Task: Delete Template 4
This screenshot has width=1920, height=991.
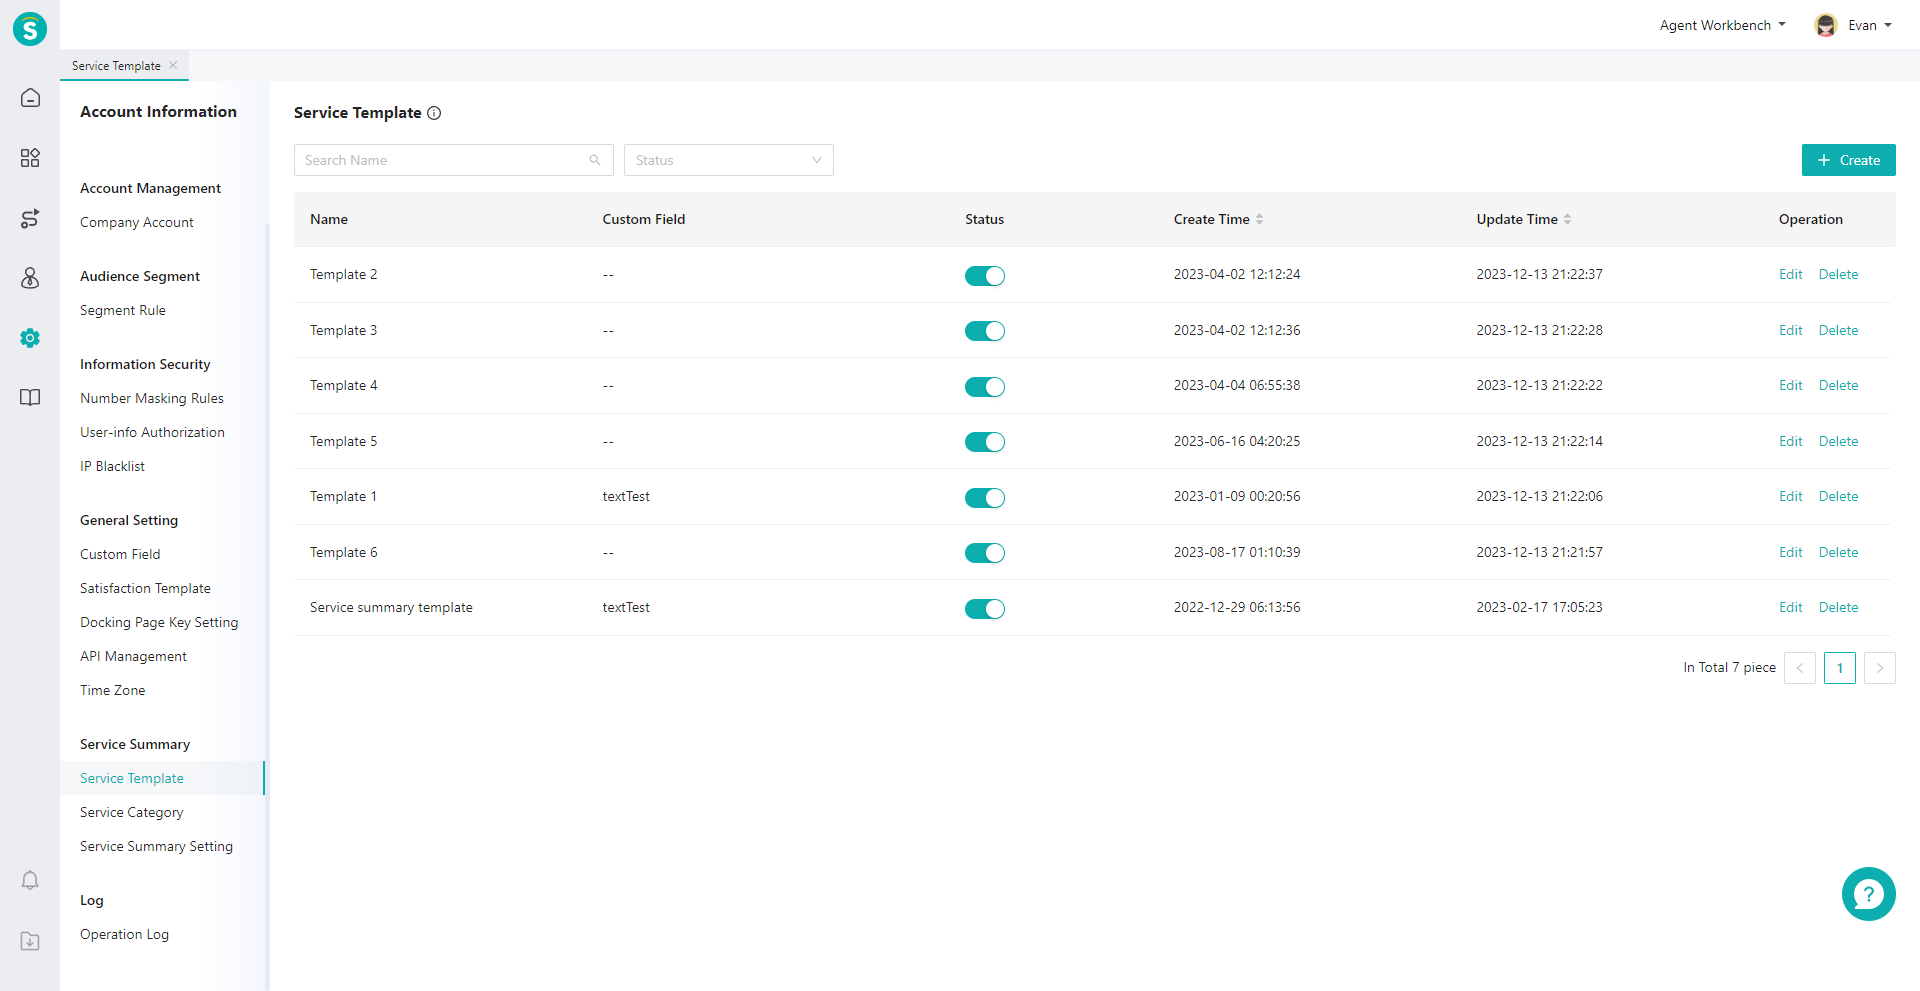Action: point(1838,385)
